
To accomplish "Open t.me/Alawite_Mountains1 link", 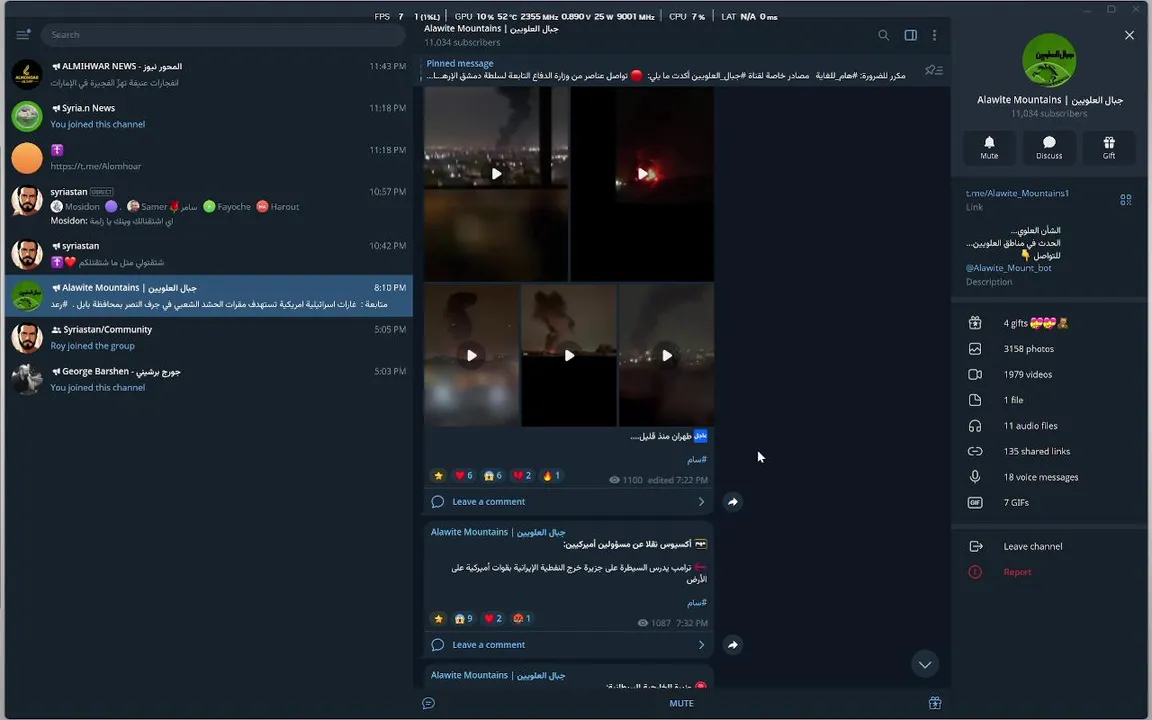I will pyautogui.click(x=1017, y=193).
